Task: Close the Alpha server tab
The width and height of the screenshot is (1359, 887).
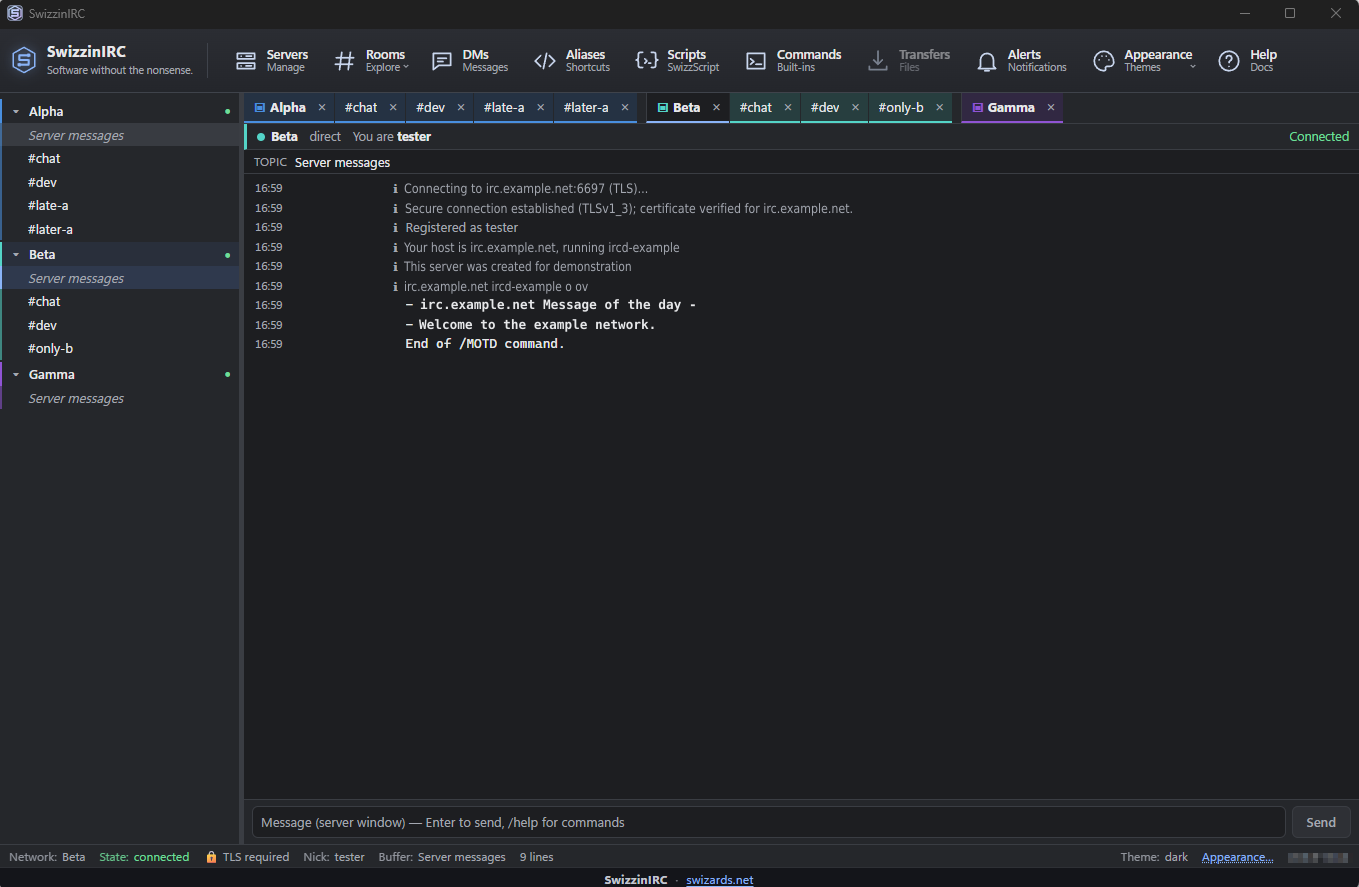Action: (322, 107)
